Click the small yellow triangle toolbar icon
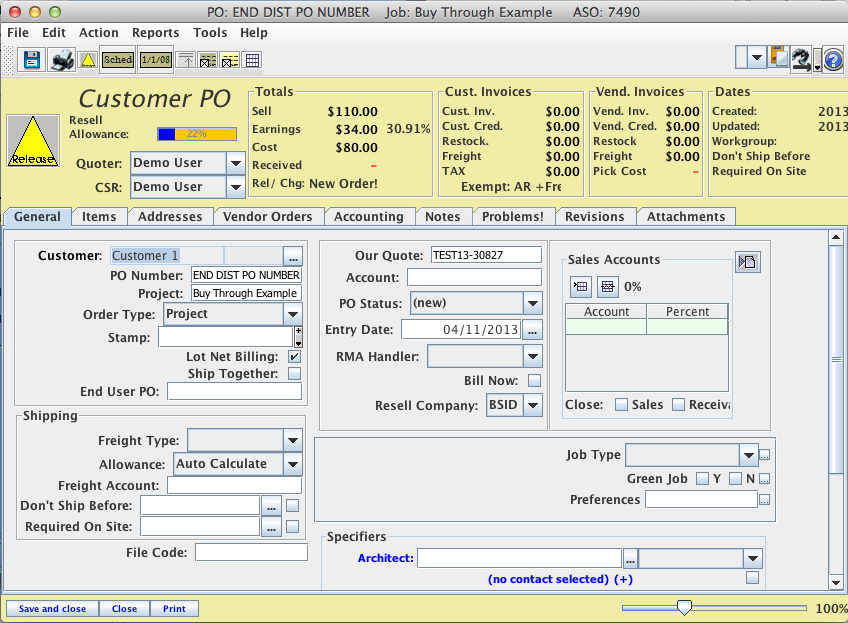The image size is (848, 623). coord(88,60)
